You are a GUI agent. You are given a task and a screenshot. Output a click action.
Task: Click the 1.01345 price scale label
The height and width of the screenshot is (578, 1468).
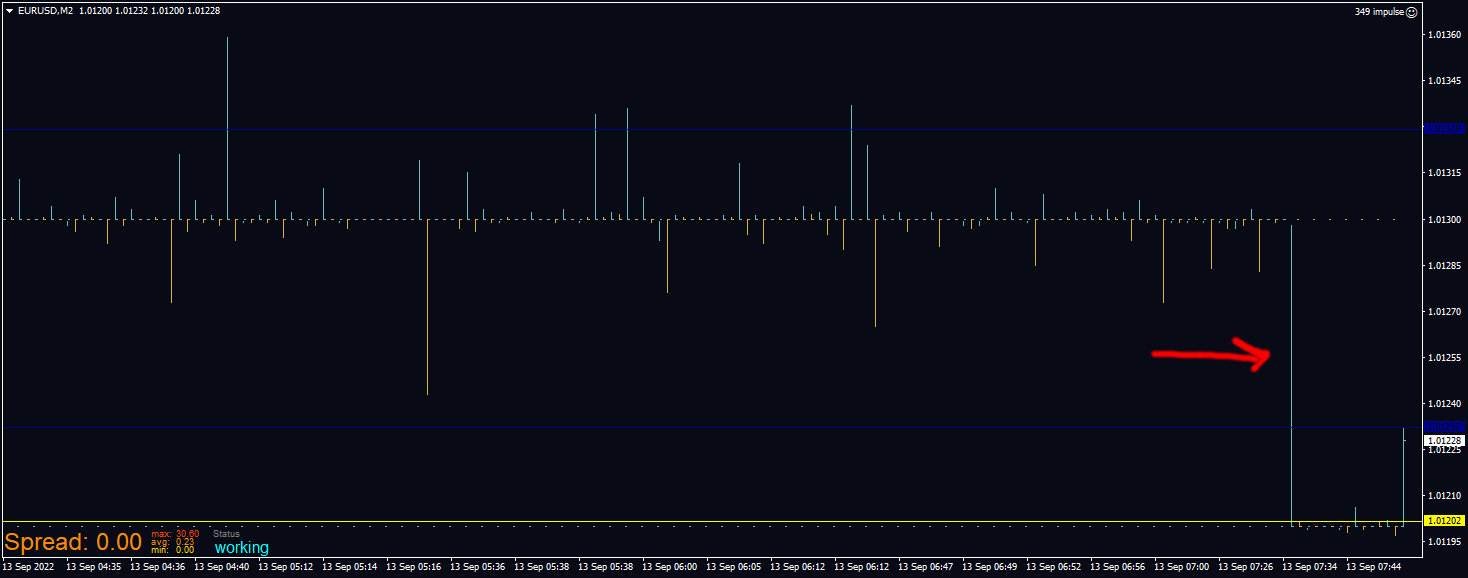[1444, 81]
